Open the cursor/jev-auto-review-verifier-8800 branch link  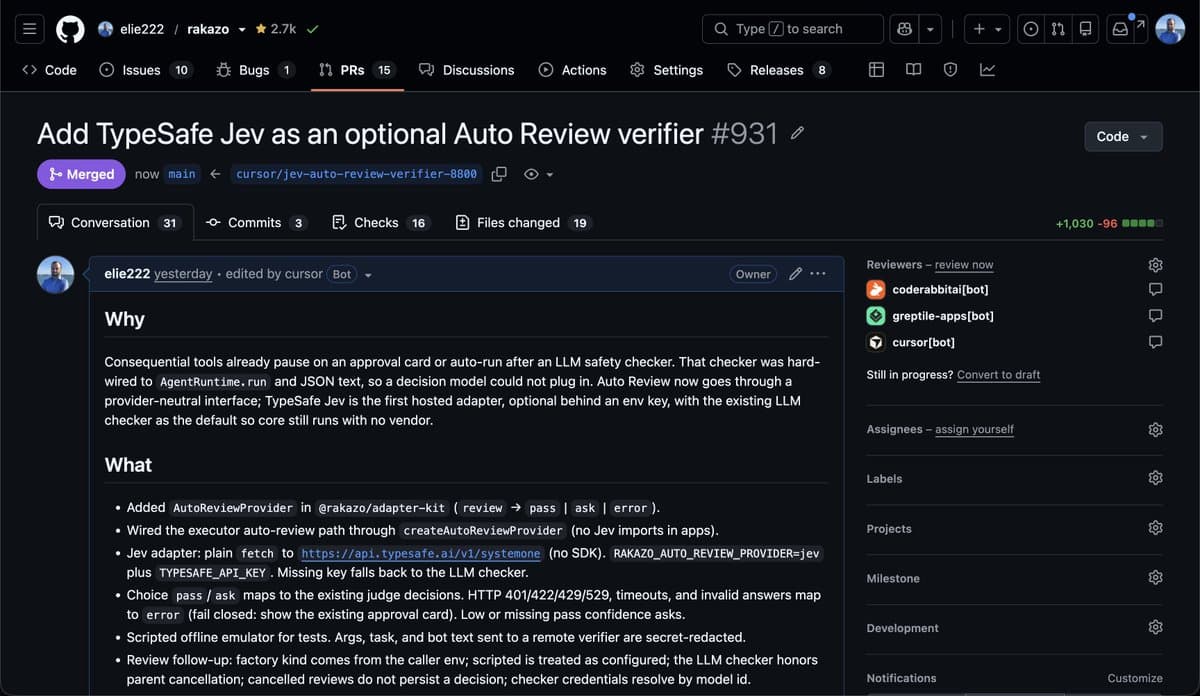[x=356, y=174]
